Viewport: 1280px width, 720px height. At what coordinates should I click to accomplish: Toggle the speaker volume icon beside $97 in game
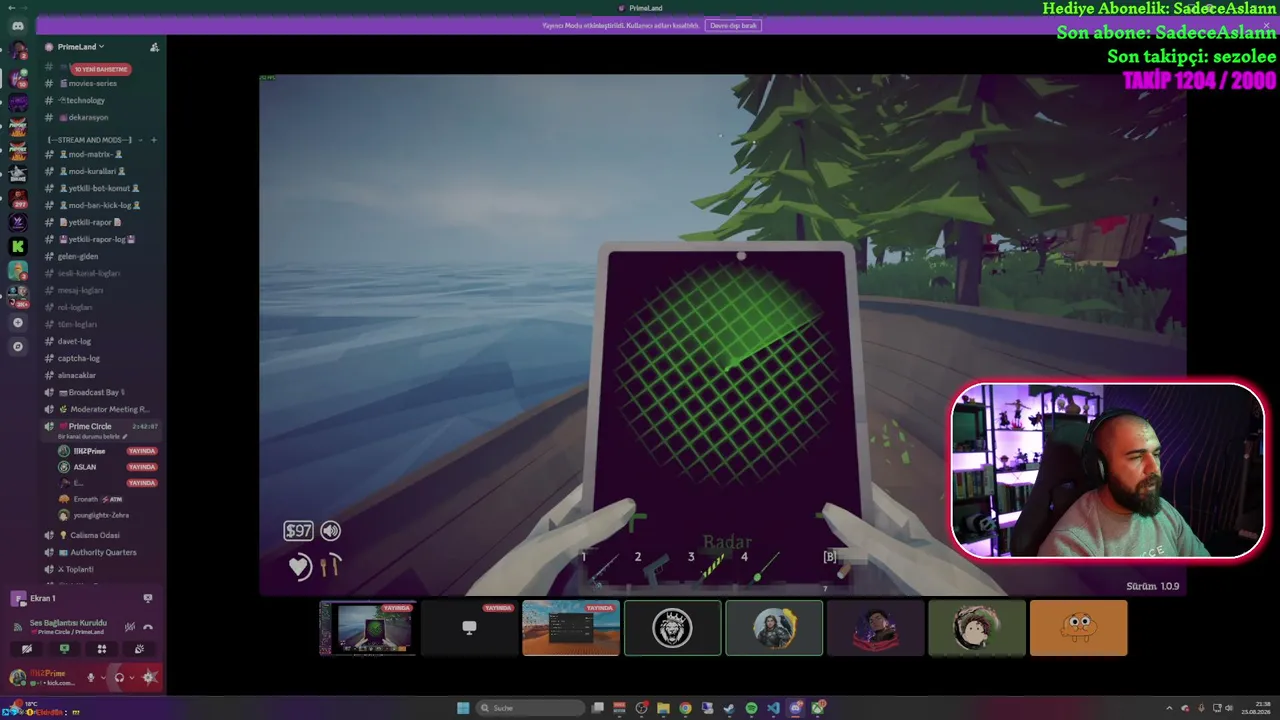tap(330, 531)
